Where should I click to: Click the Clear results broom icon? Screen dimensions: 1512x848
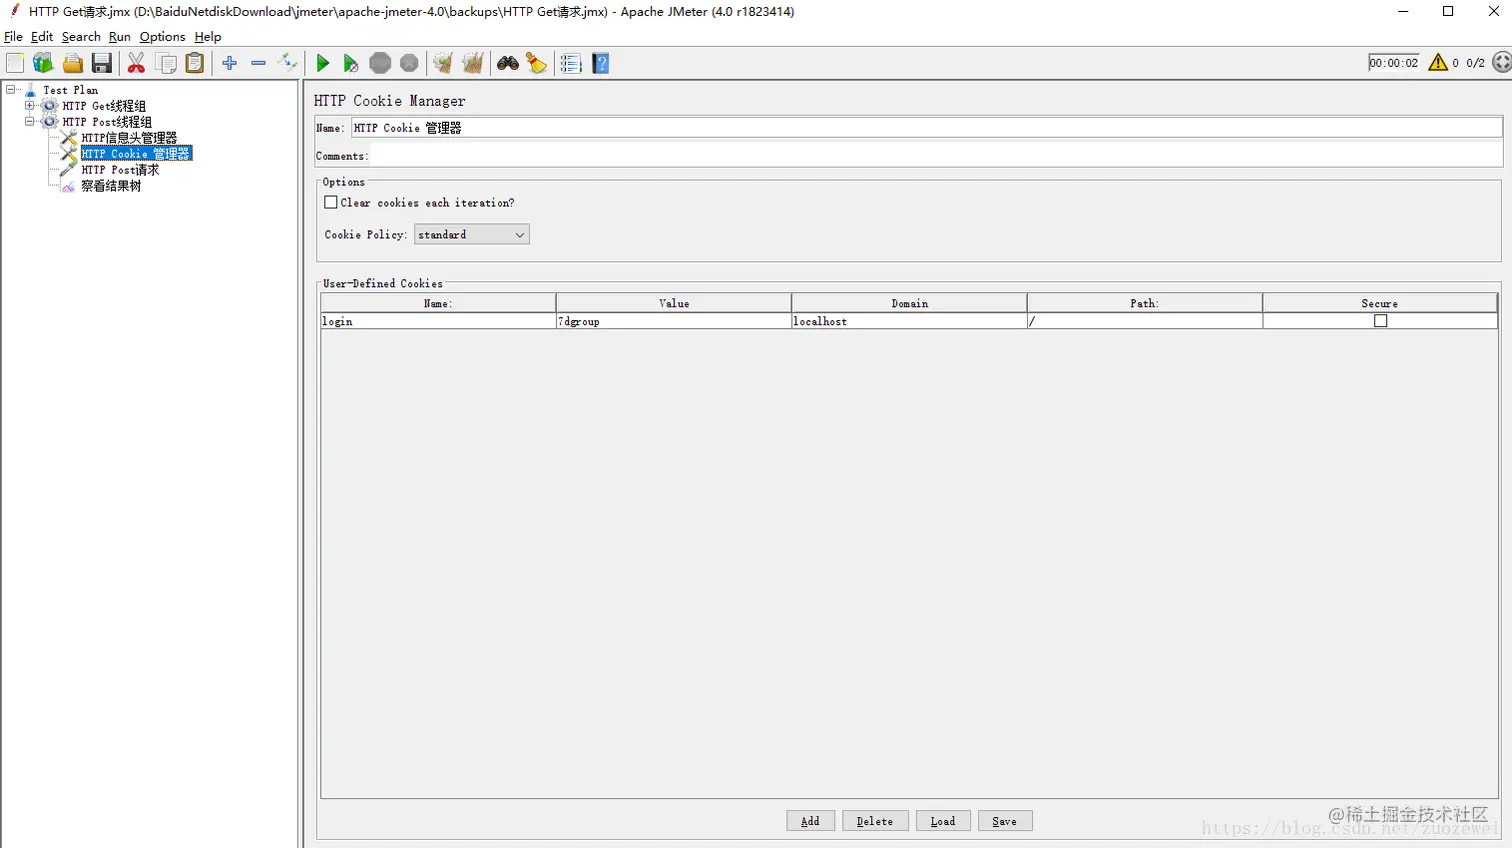[x=442, y=63]
